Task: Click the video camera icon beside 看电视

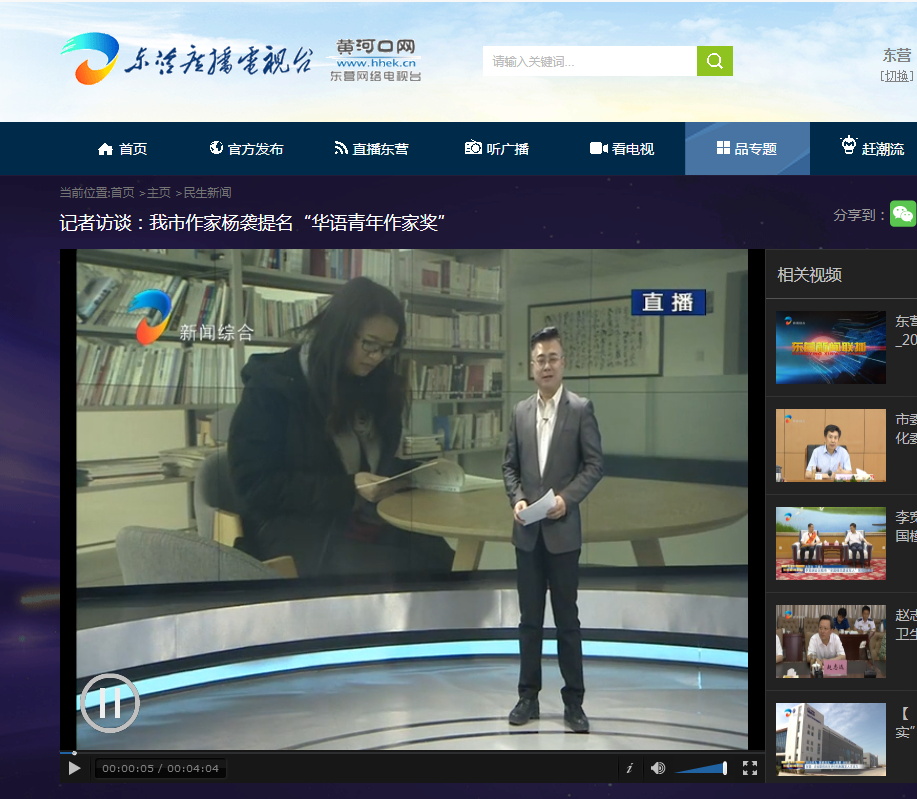Action: coord(599,148)
